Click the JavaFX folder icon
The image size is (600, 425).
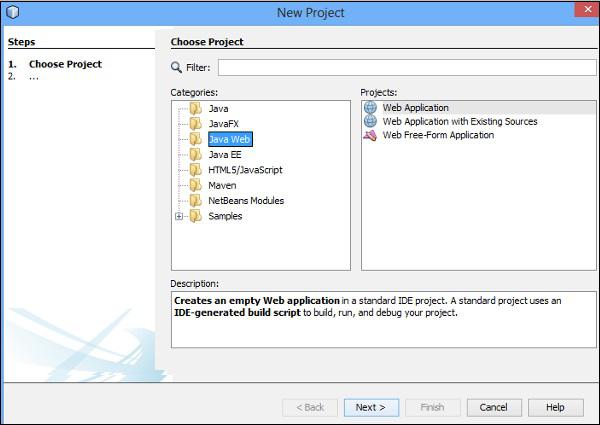195,123
